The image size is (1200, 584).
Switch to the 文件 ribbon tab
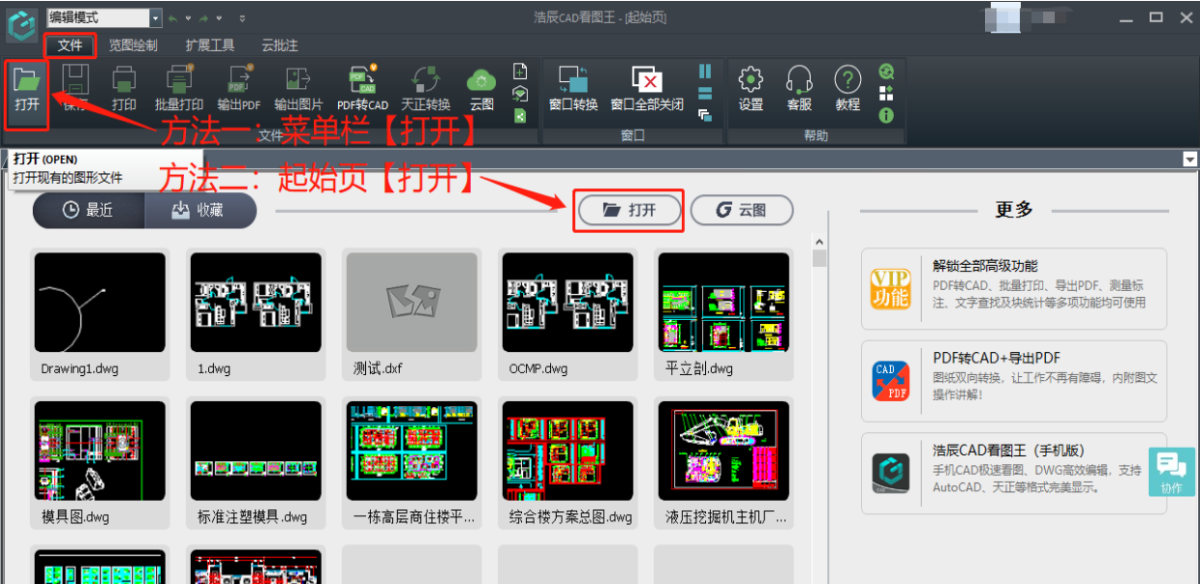coord(70,45)
